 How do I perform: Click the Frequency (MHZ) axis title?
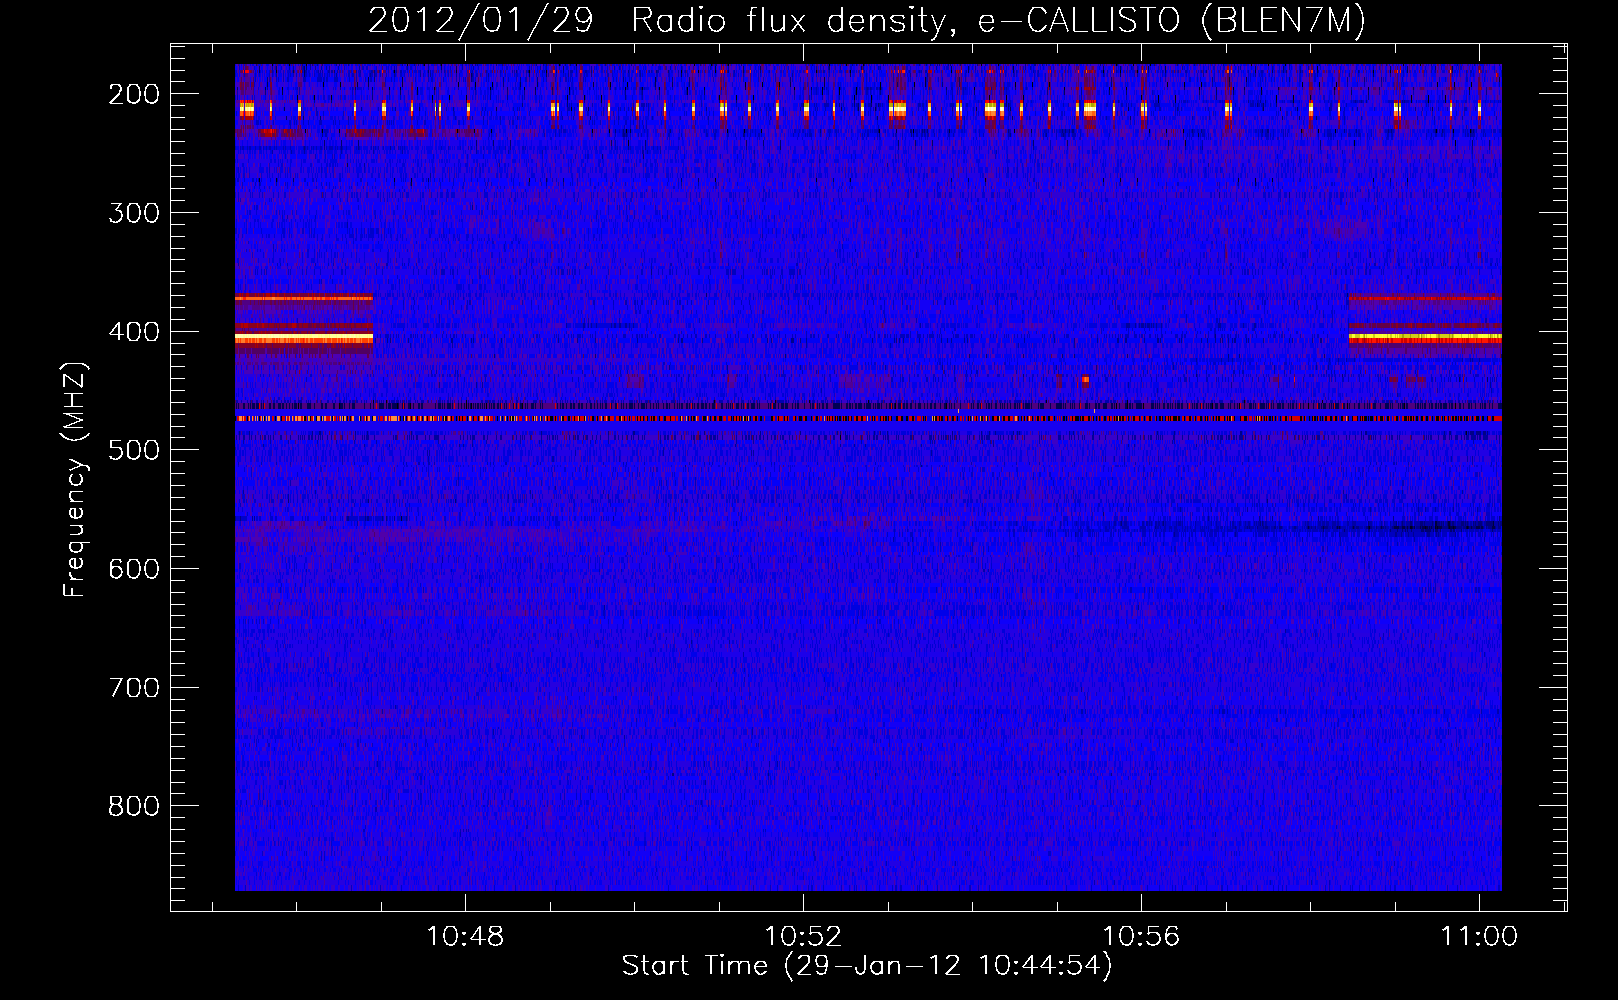[x=76, y=480]
